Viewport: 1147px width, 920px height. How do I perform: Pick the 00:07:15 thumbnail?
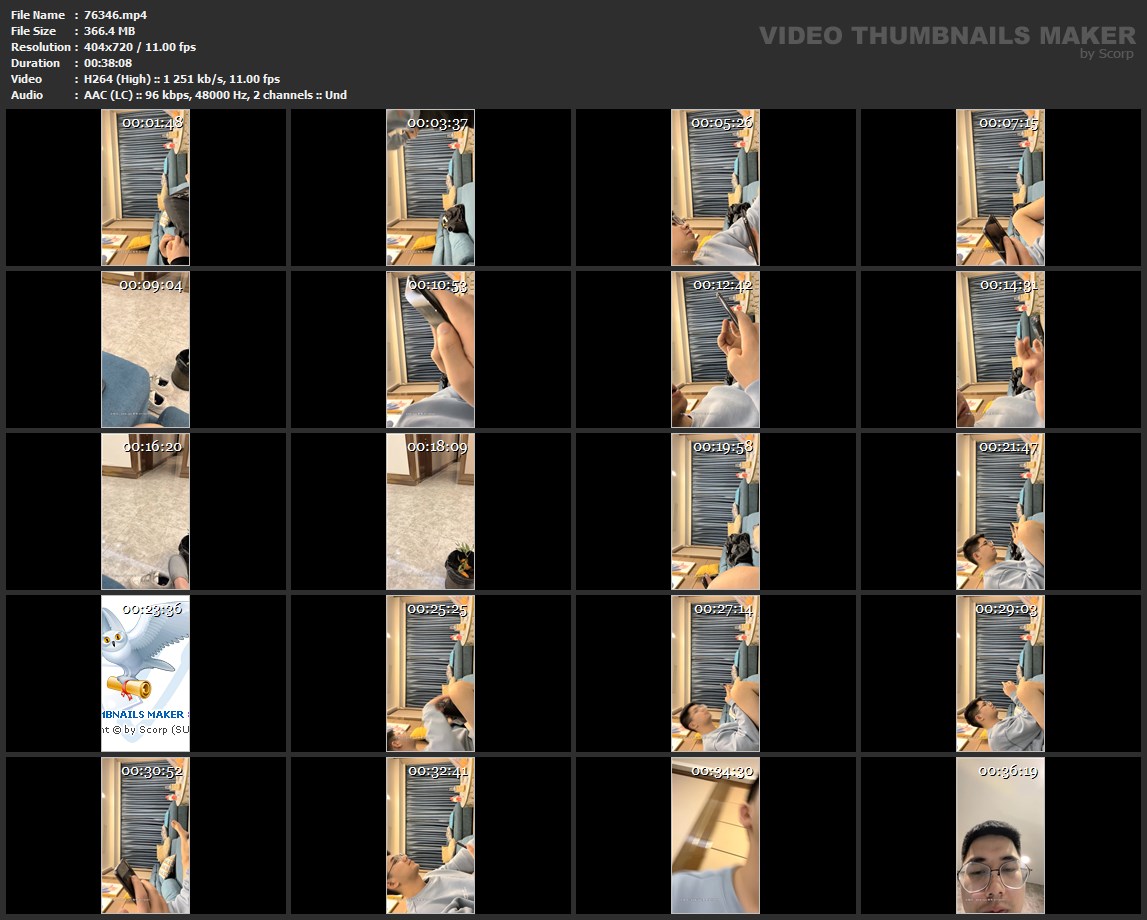tap(1000, 187)
